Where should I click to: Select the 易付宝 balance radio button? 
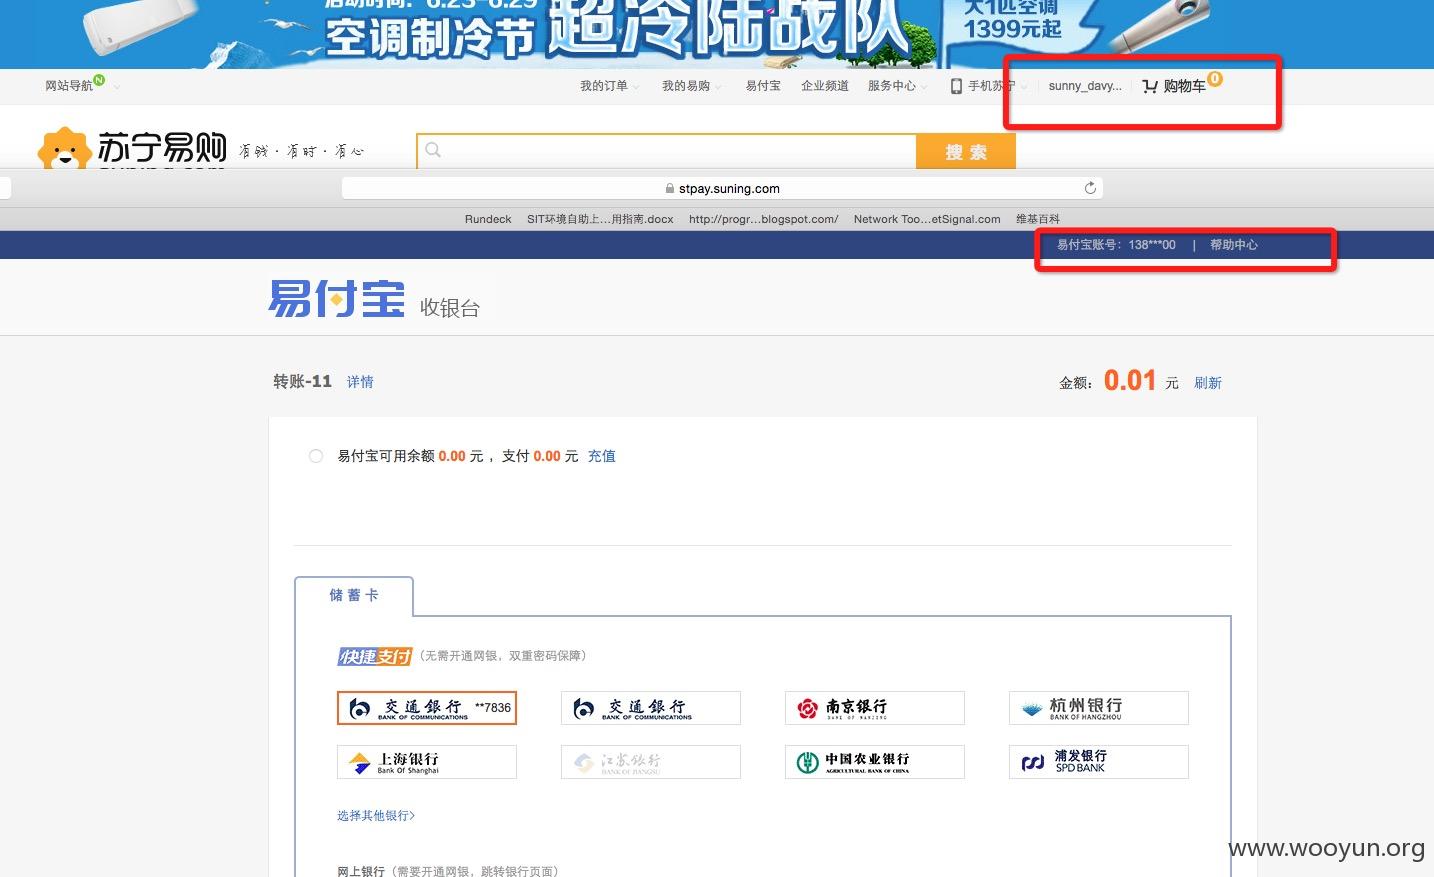[316, 456]
